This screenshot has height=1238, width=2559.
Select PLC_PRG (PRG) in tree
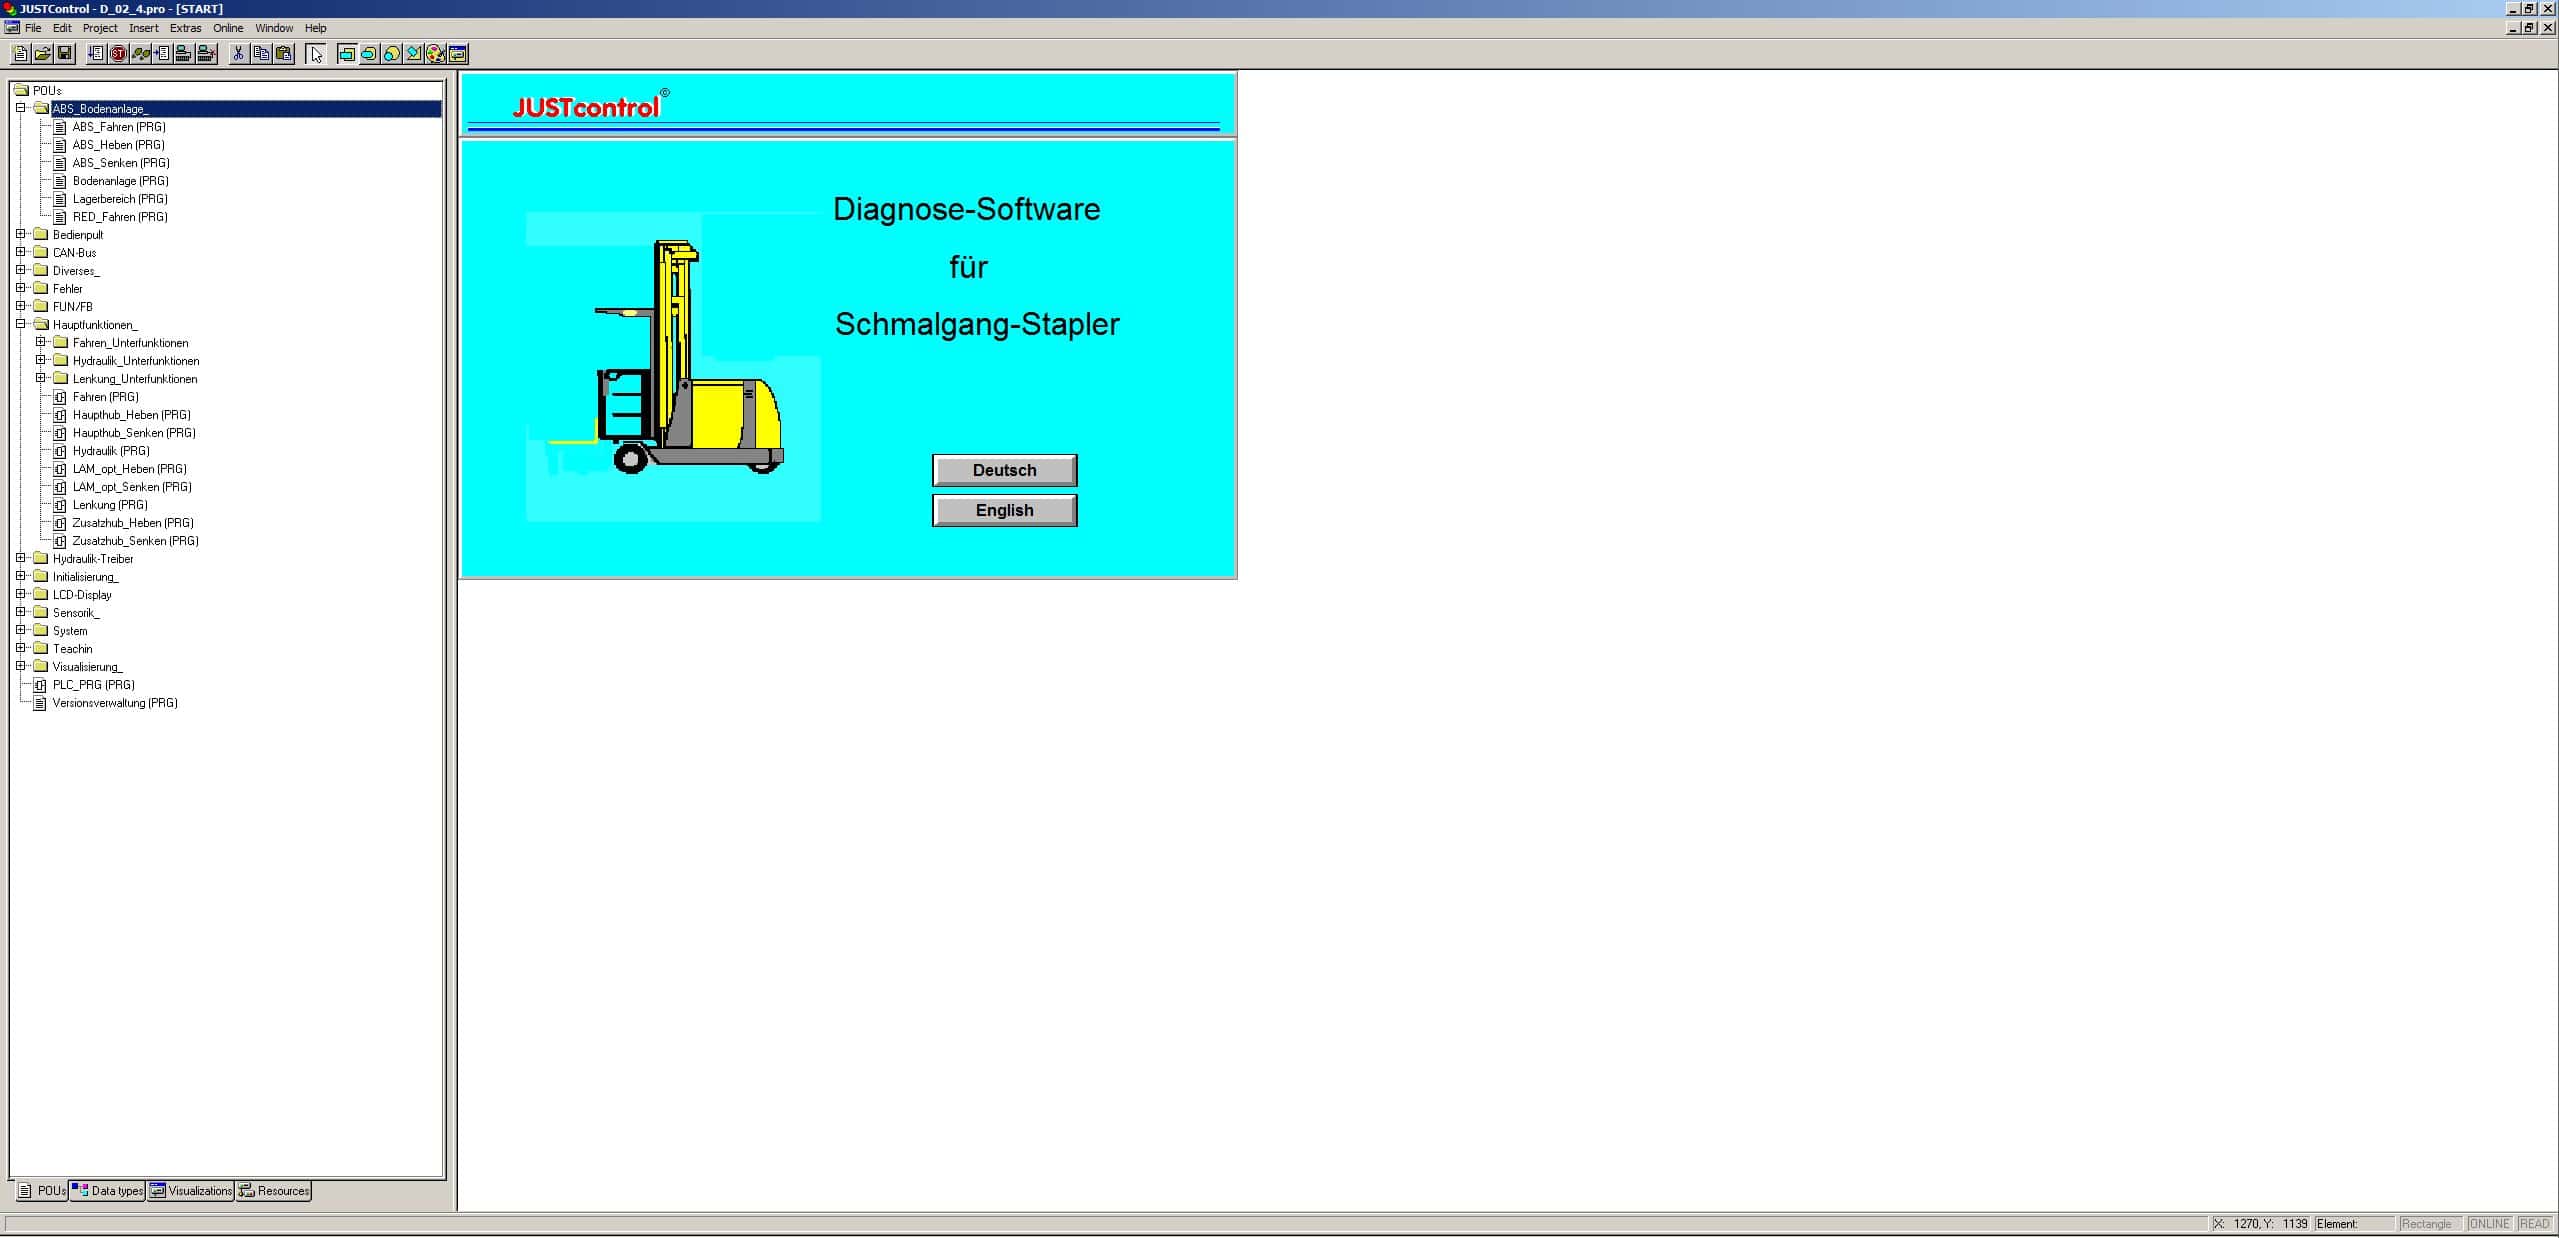(x=93, y=685)
